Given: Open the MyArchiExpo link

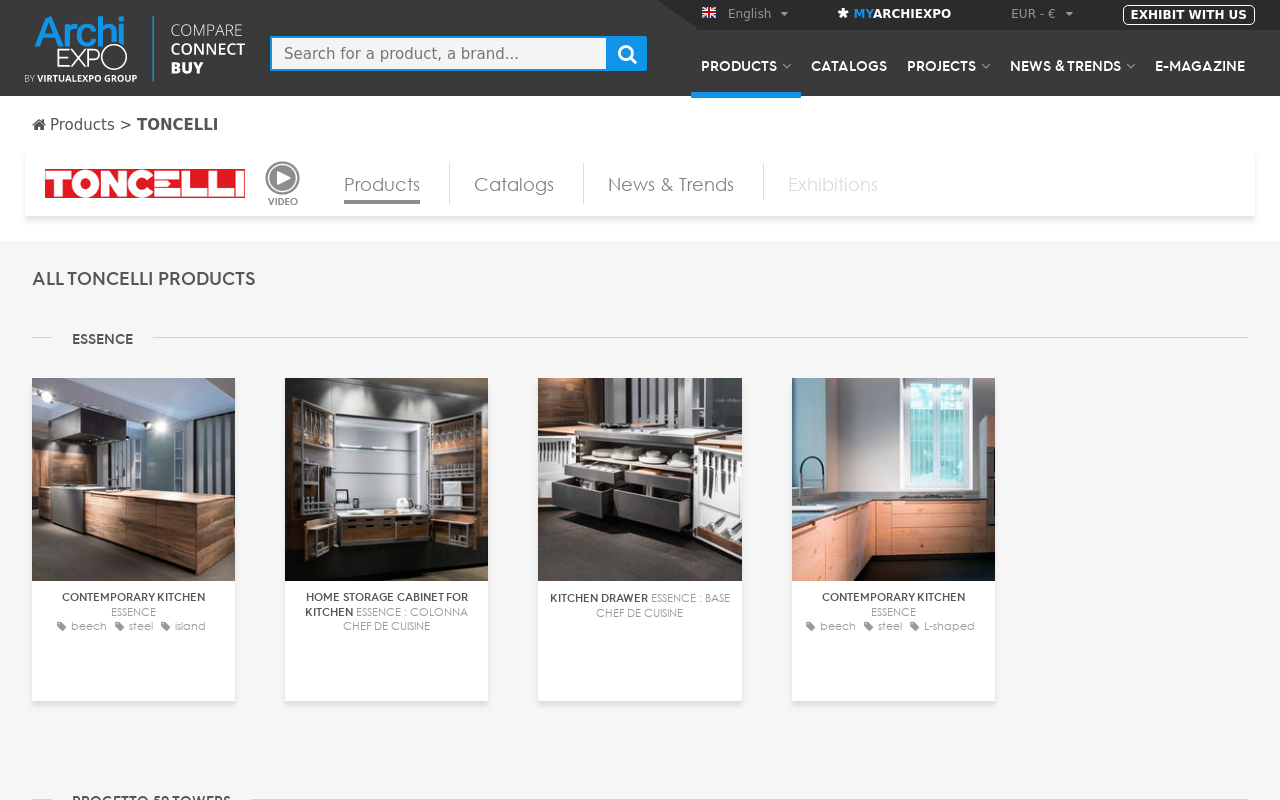Looking at the screenshot, I should (x=894, y=14).
